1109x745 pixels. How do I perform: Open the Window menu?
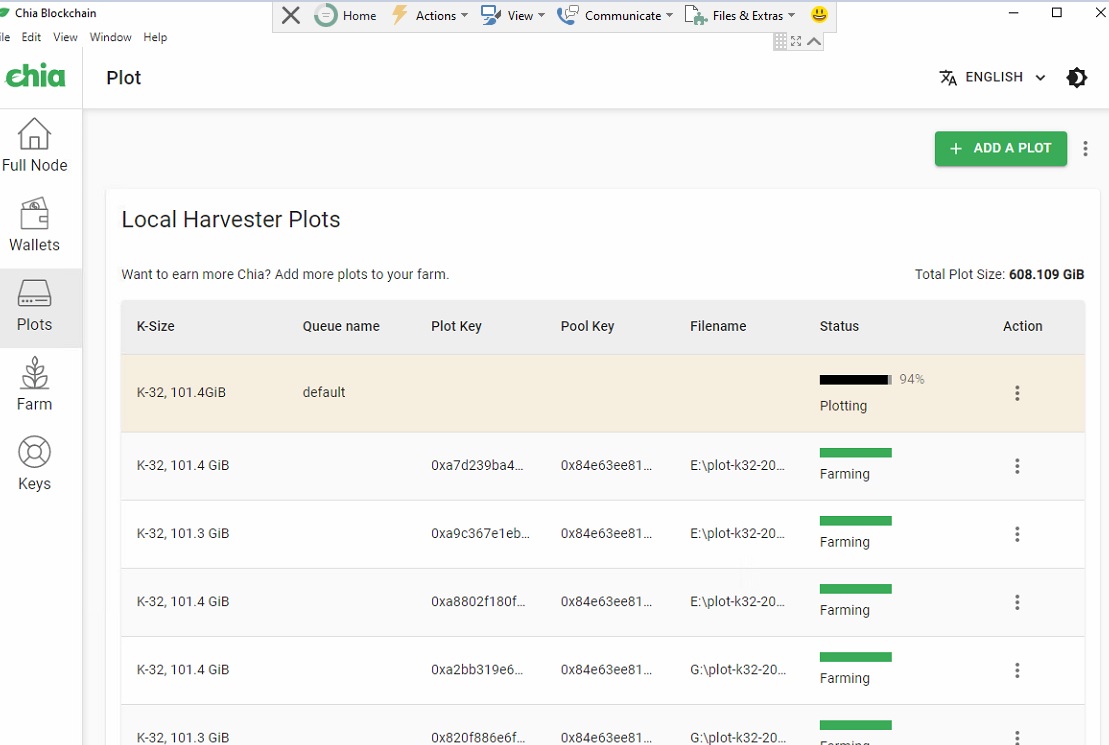click(x=110, y=37)
